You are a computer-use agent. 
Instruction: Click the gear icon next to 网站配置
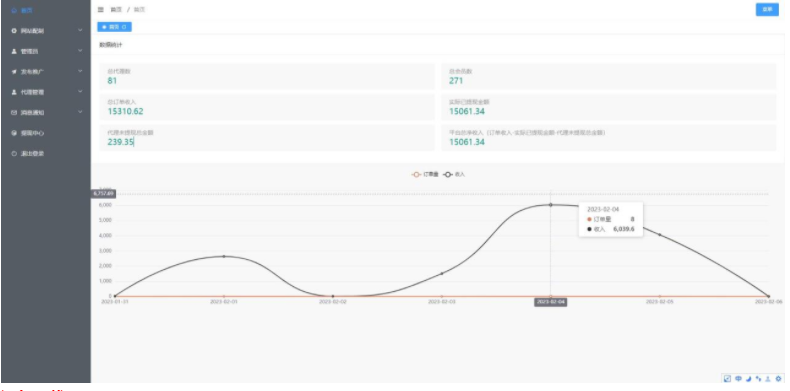click(14, 31)
